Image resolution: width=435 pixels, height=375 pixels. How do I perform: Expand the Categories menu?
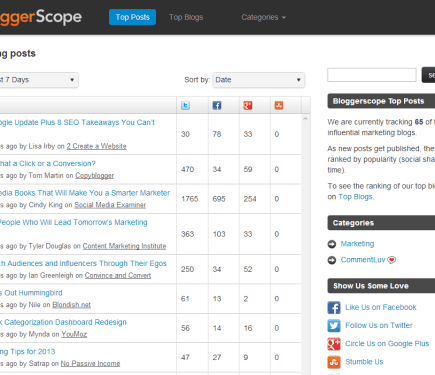[x=263, y=17]
